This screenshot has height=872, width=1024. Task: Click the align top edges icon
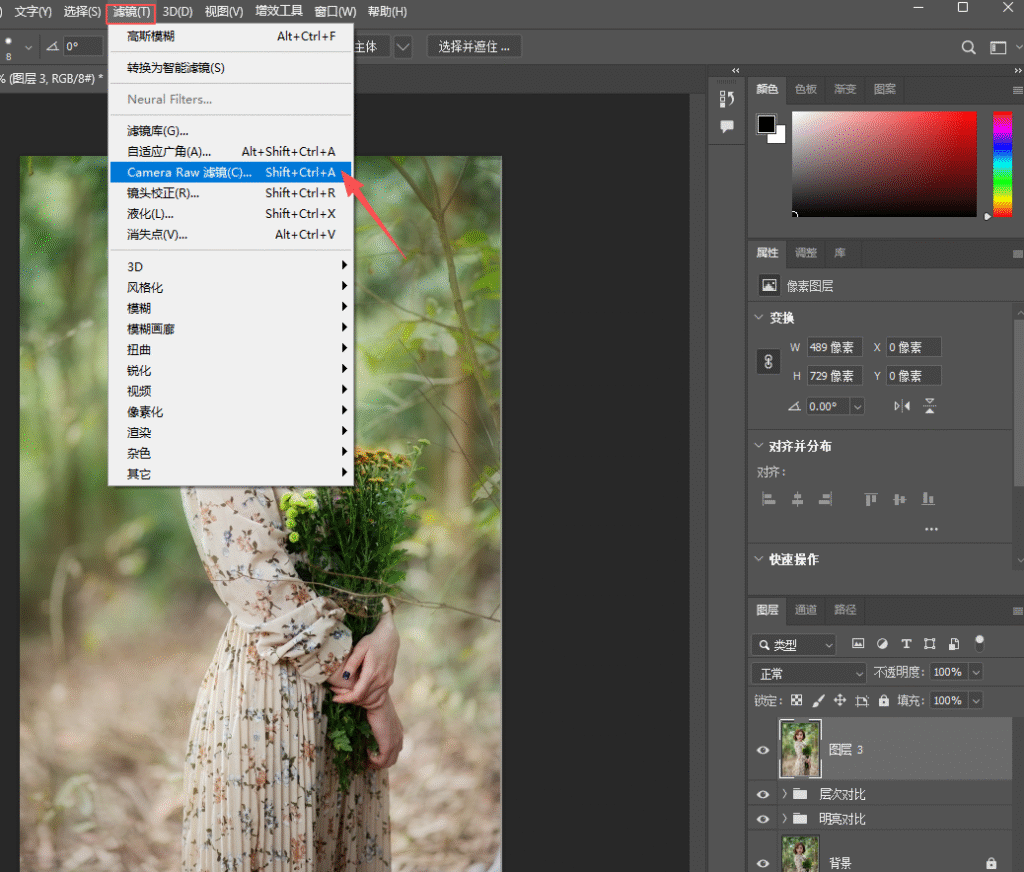click(871, 500)
